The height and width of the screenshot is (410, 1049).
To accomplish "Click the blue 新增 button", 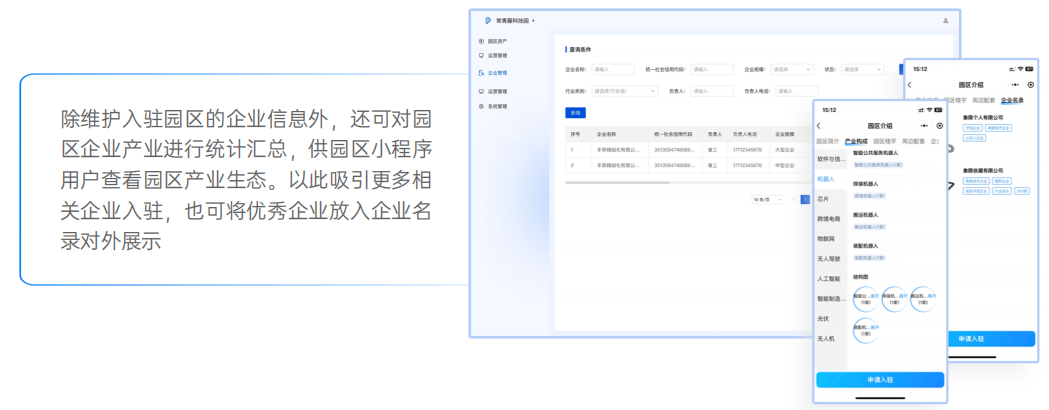I will pyautogui.click(x=575, y=113).
